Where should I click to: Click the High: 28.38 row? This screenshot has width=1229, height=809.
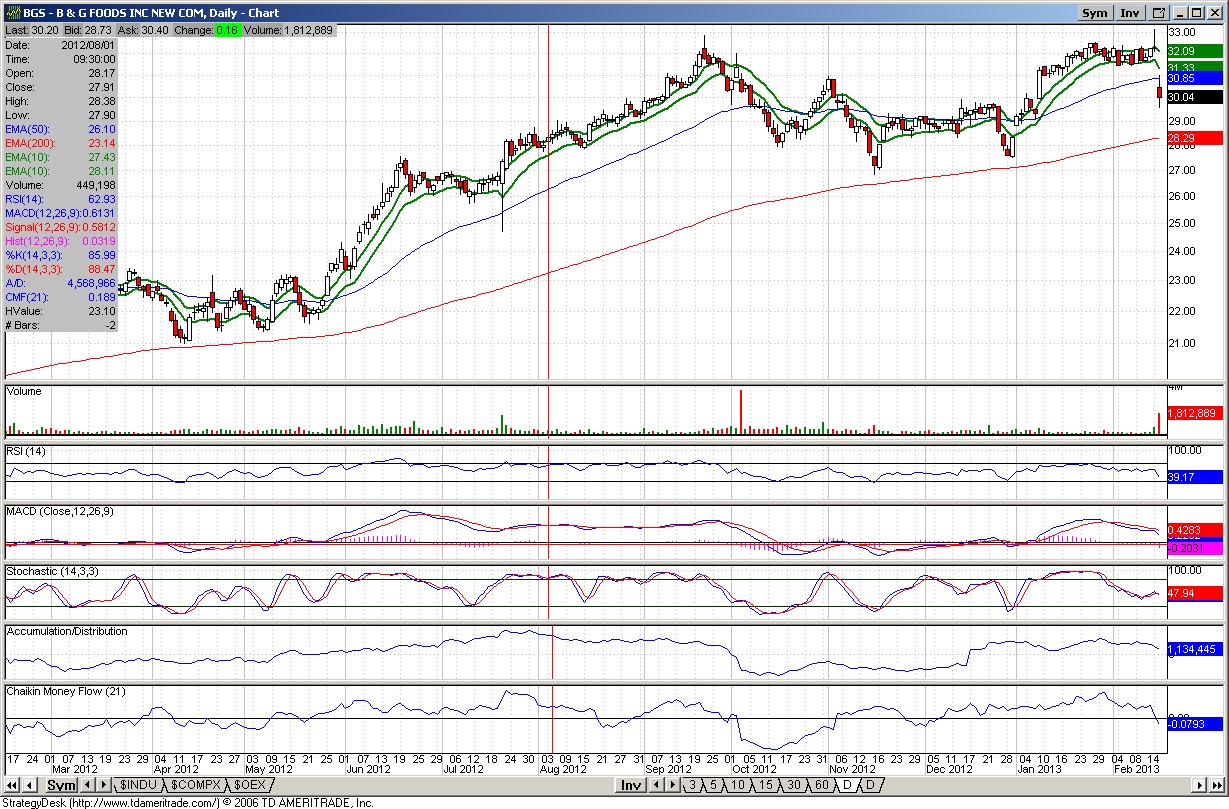tap(61, 101)
